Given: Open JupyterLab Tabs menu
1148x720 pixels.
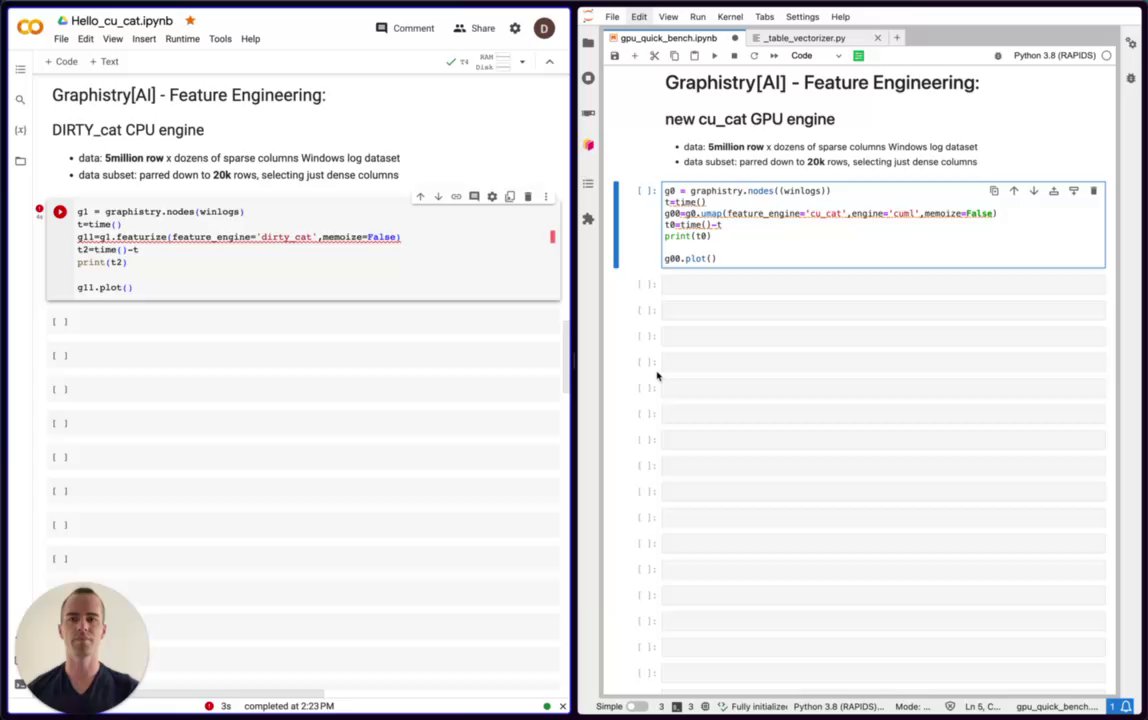Looking at the screenshot, I should (x=764, y=17).
